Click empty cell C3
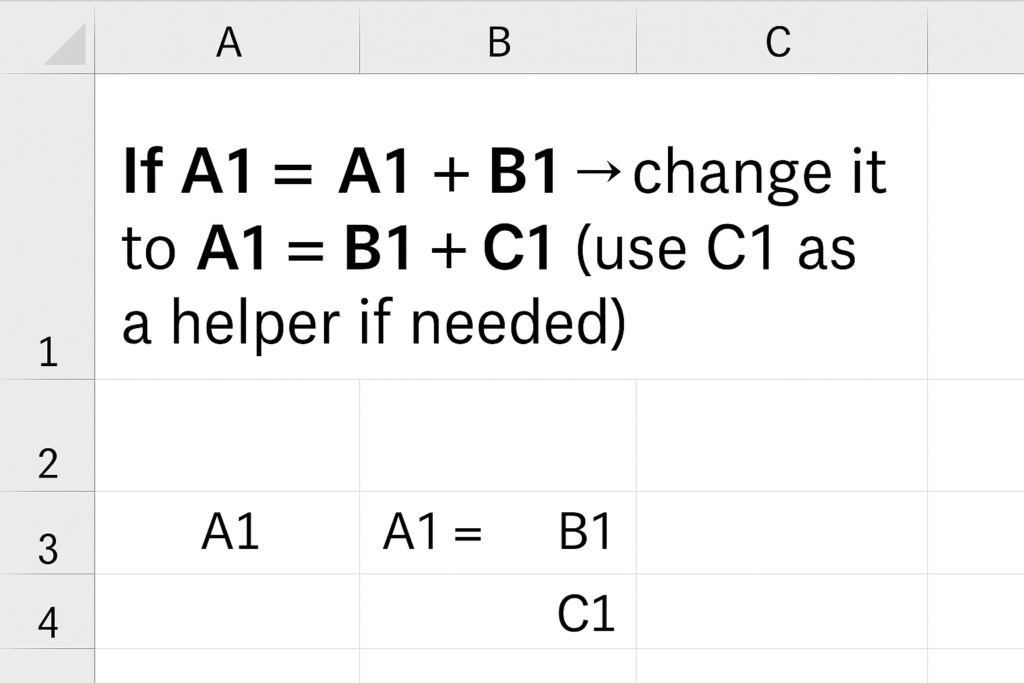Viewport: 1024px width, 683px height. (781, 533)
